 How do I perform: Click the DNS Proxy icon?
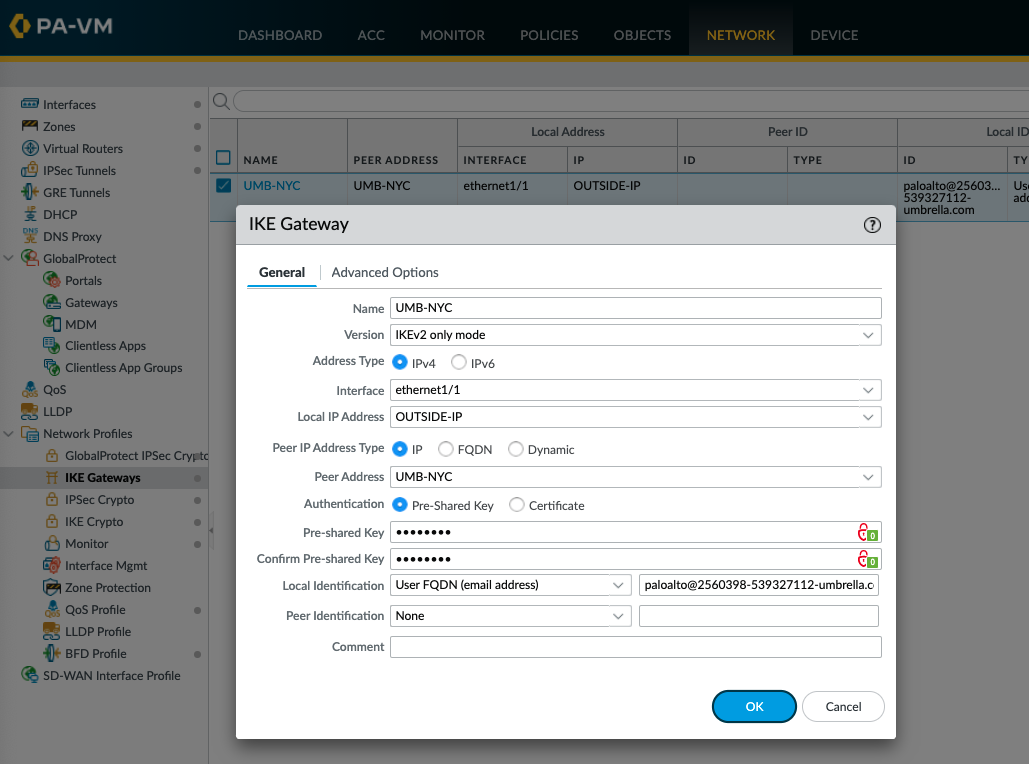pos(30,236)
